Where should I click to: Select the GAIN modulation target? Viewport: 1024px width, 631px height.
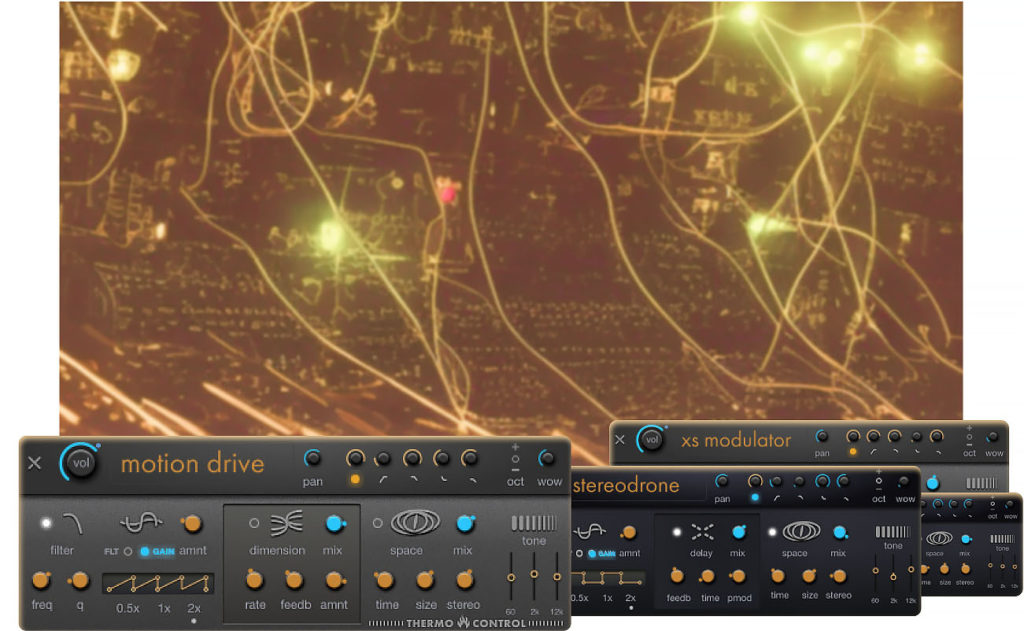click(145, 551)
